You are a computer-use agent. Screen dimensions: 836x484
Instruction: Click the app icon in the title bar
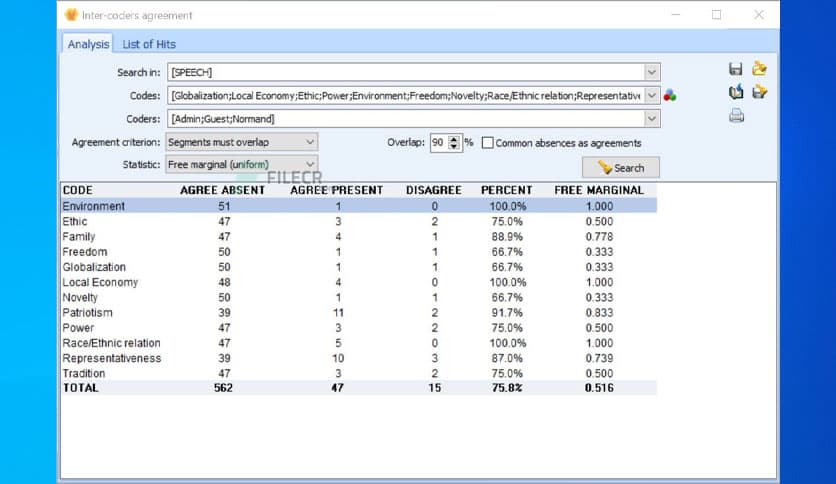click(71, 15)
